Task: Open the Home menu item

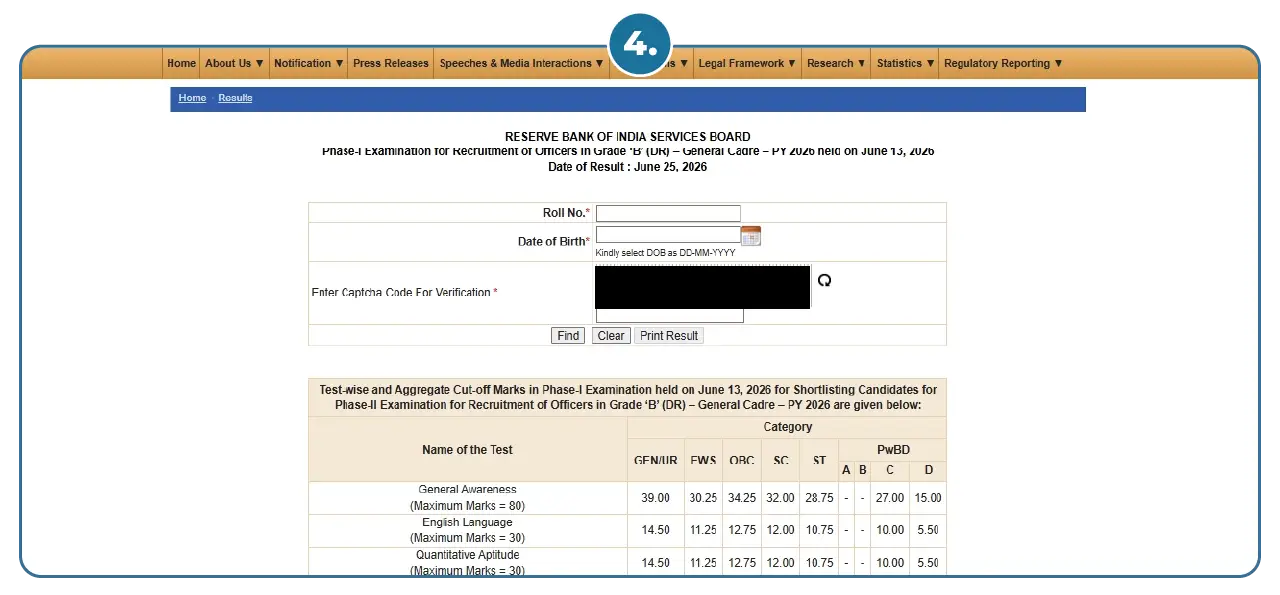Action: pyautogui.click(x=181, y=63)
